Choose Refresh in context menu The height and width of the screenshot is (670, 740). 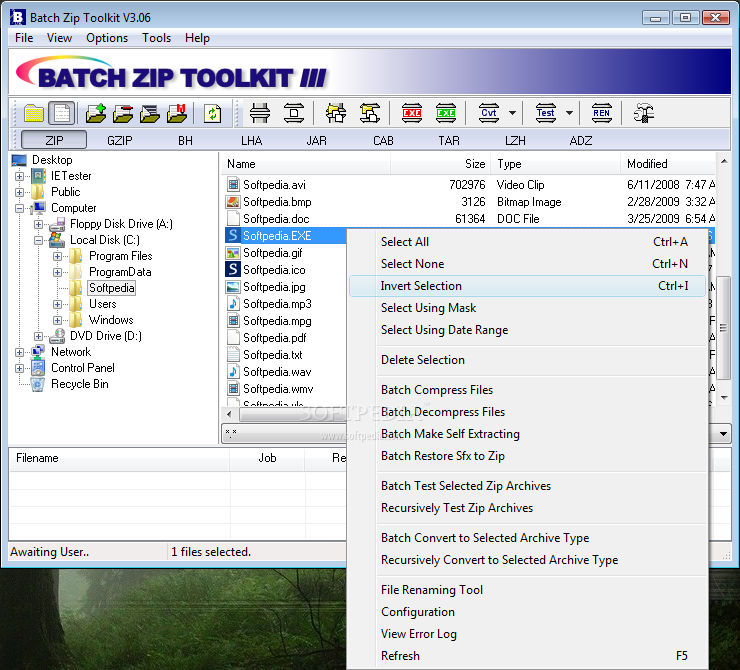click(527, 656)
